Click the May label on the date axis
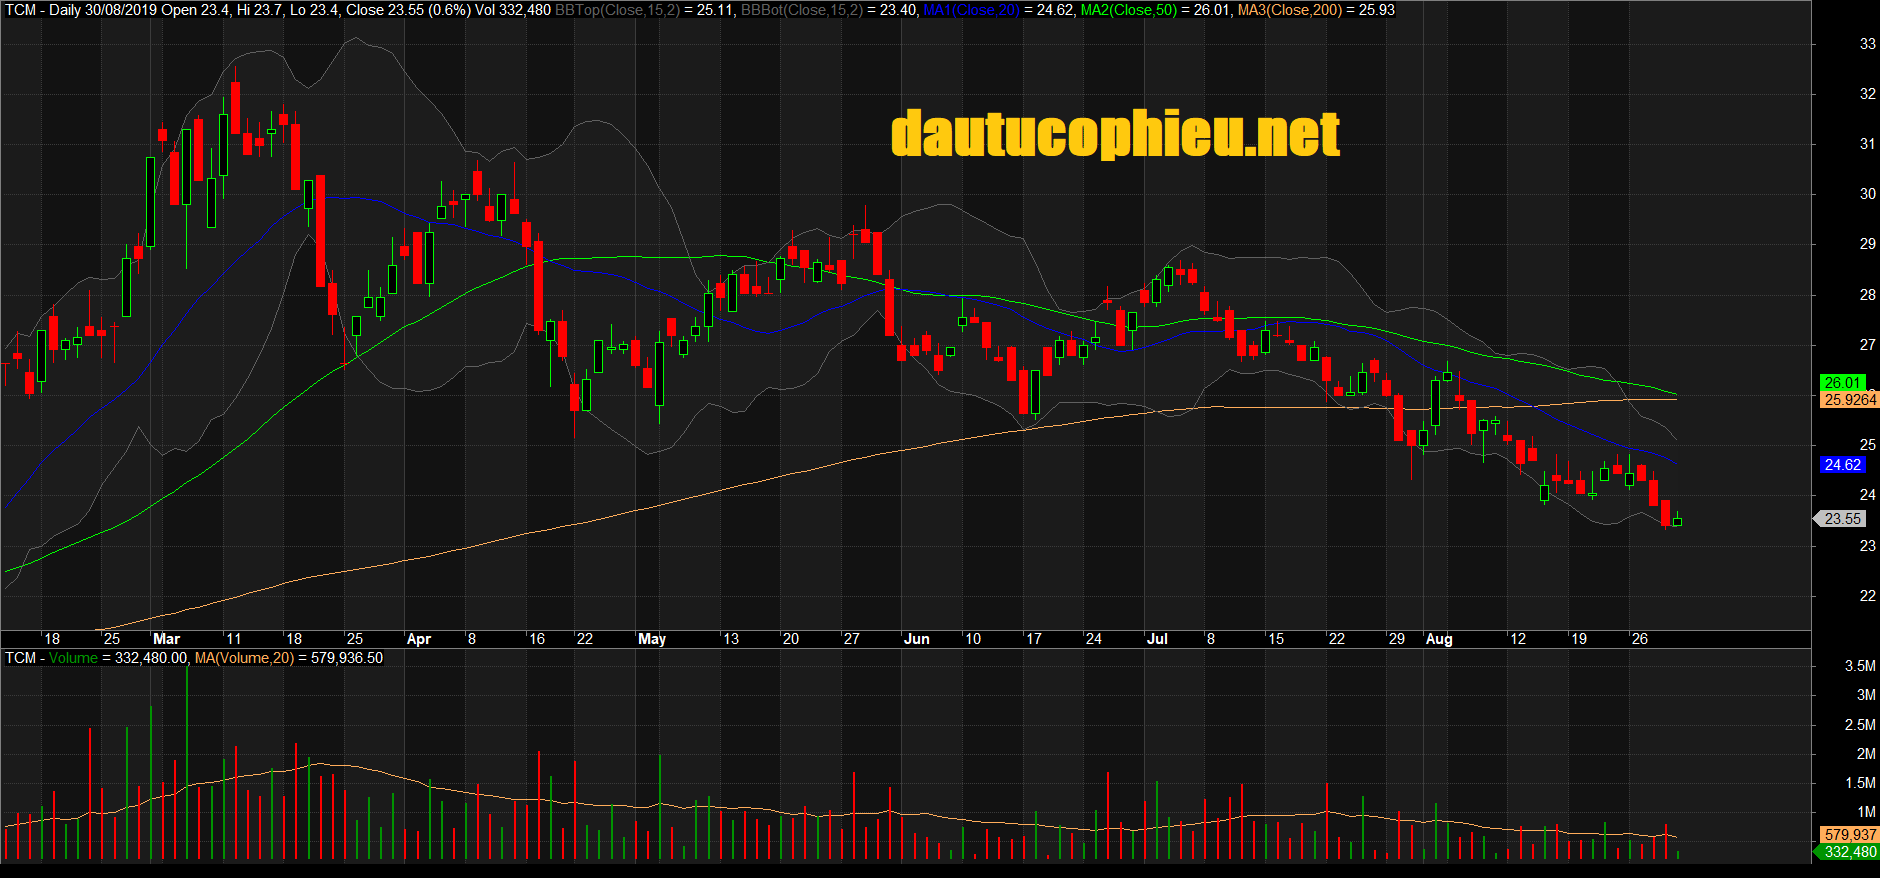 pos(652,639)
